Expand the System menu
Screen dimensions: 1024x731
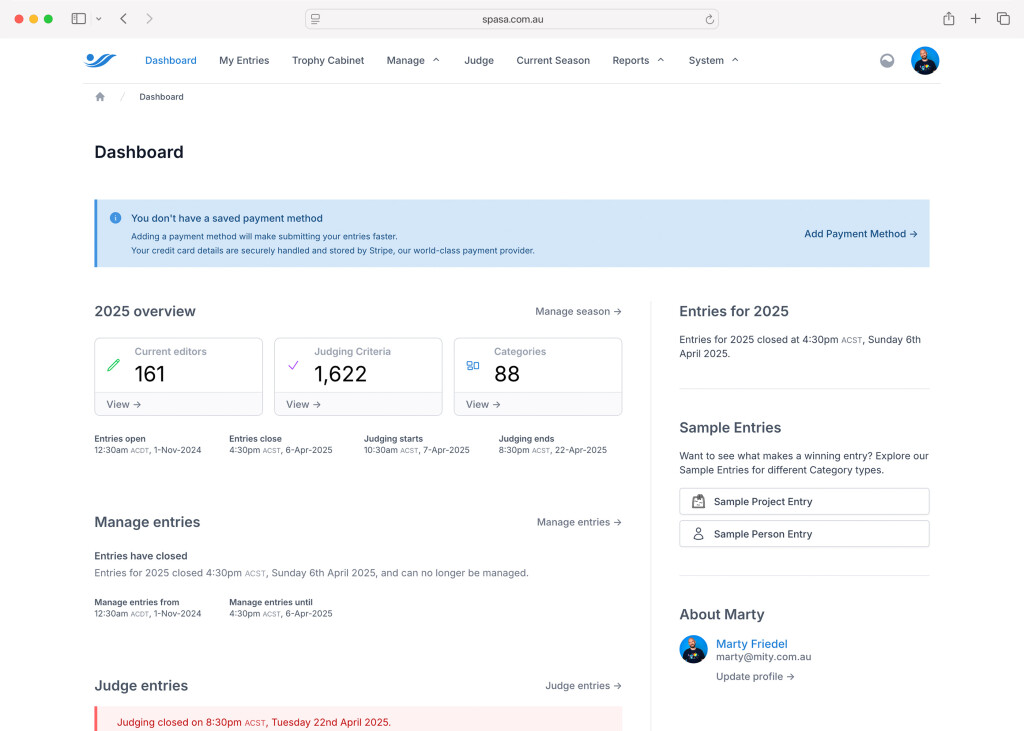pos(713,60)
